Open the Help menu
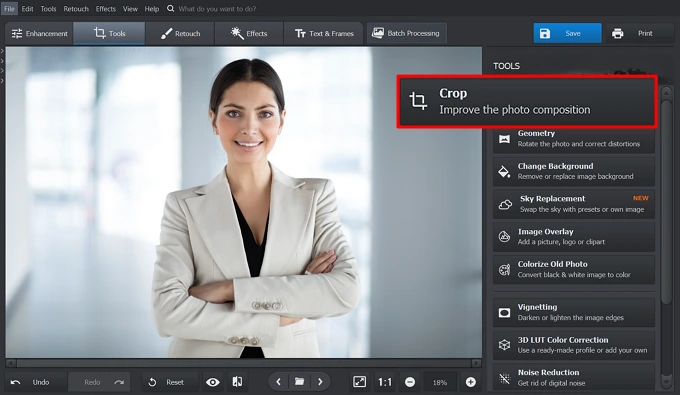Screen dimensions: 680x395 pyautogui.click(x=151, y=9)
